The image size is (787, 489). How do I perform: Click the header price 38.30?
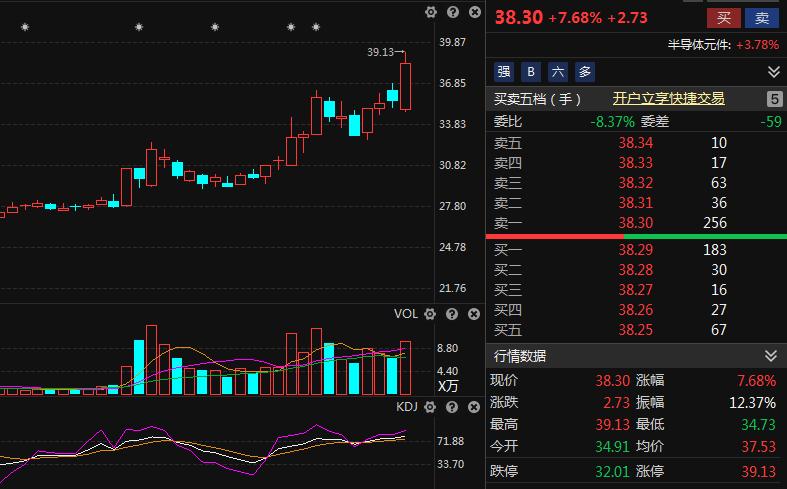[519, 18]
